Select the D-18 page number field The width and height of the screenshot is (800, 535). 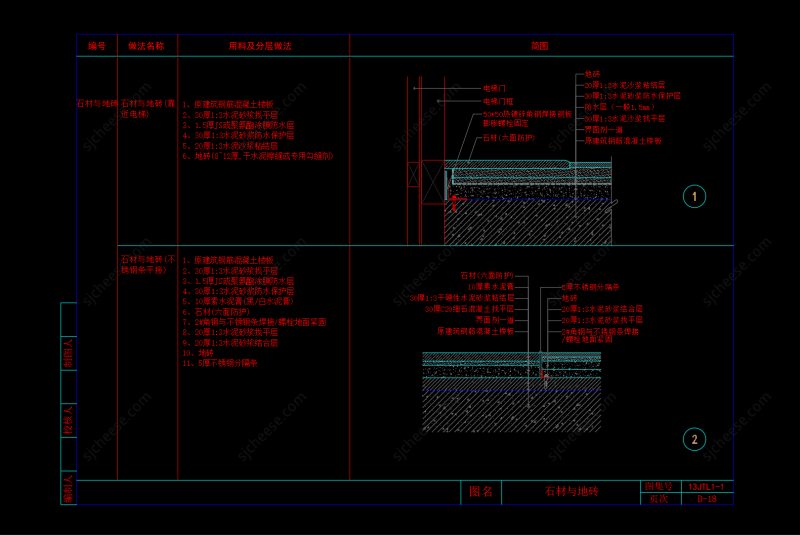(706, 498)
